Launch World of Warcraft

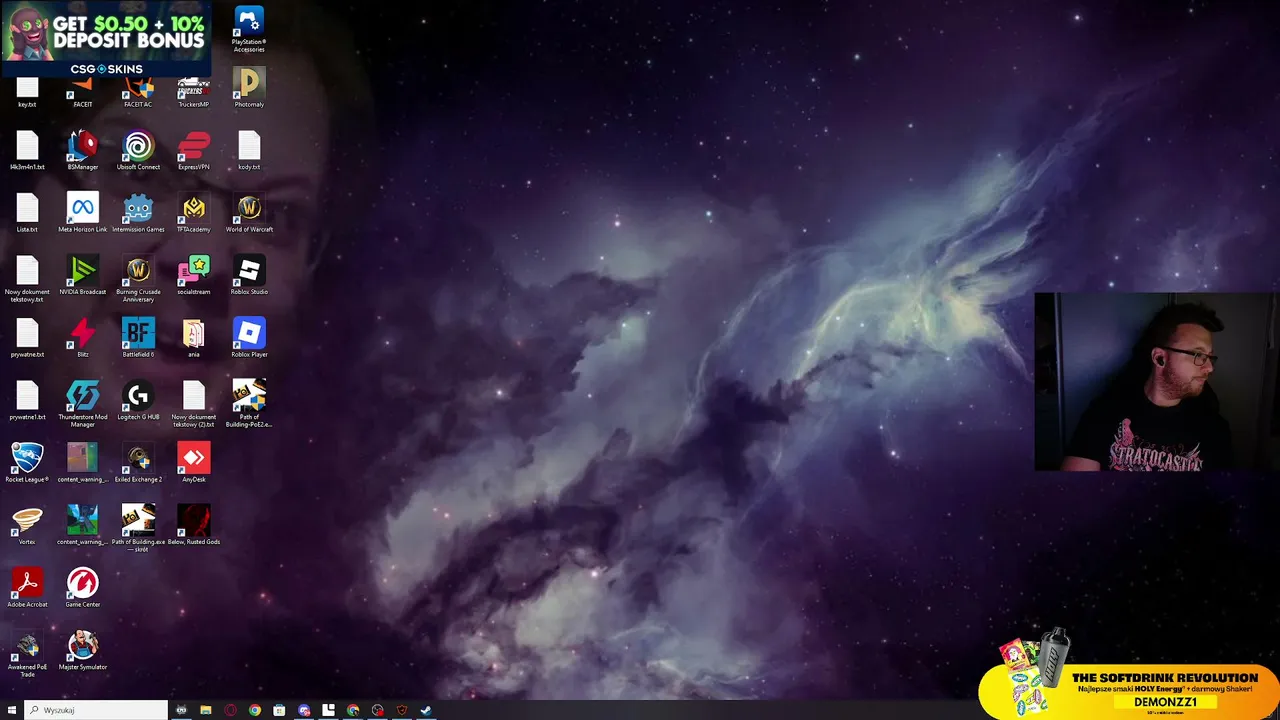pyautogui.click(x=249, y=213)
